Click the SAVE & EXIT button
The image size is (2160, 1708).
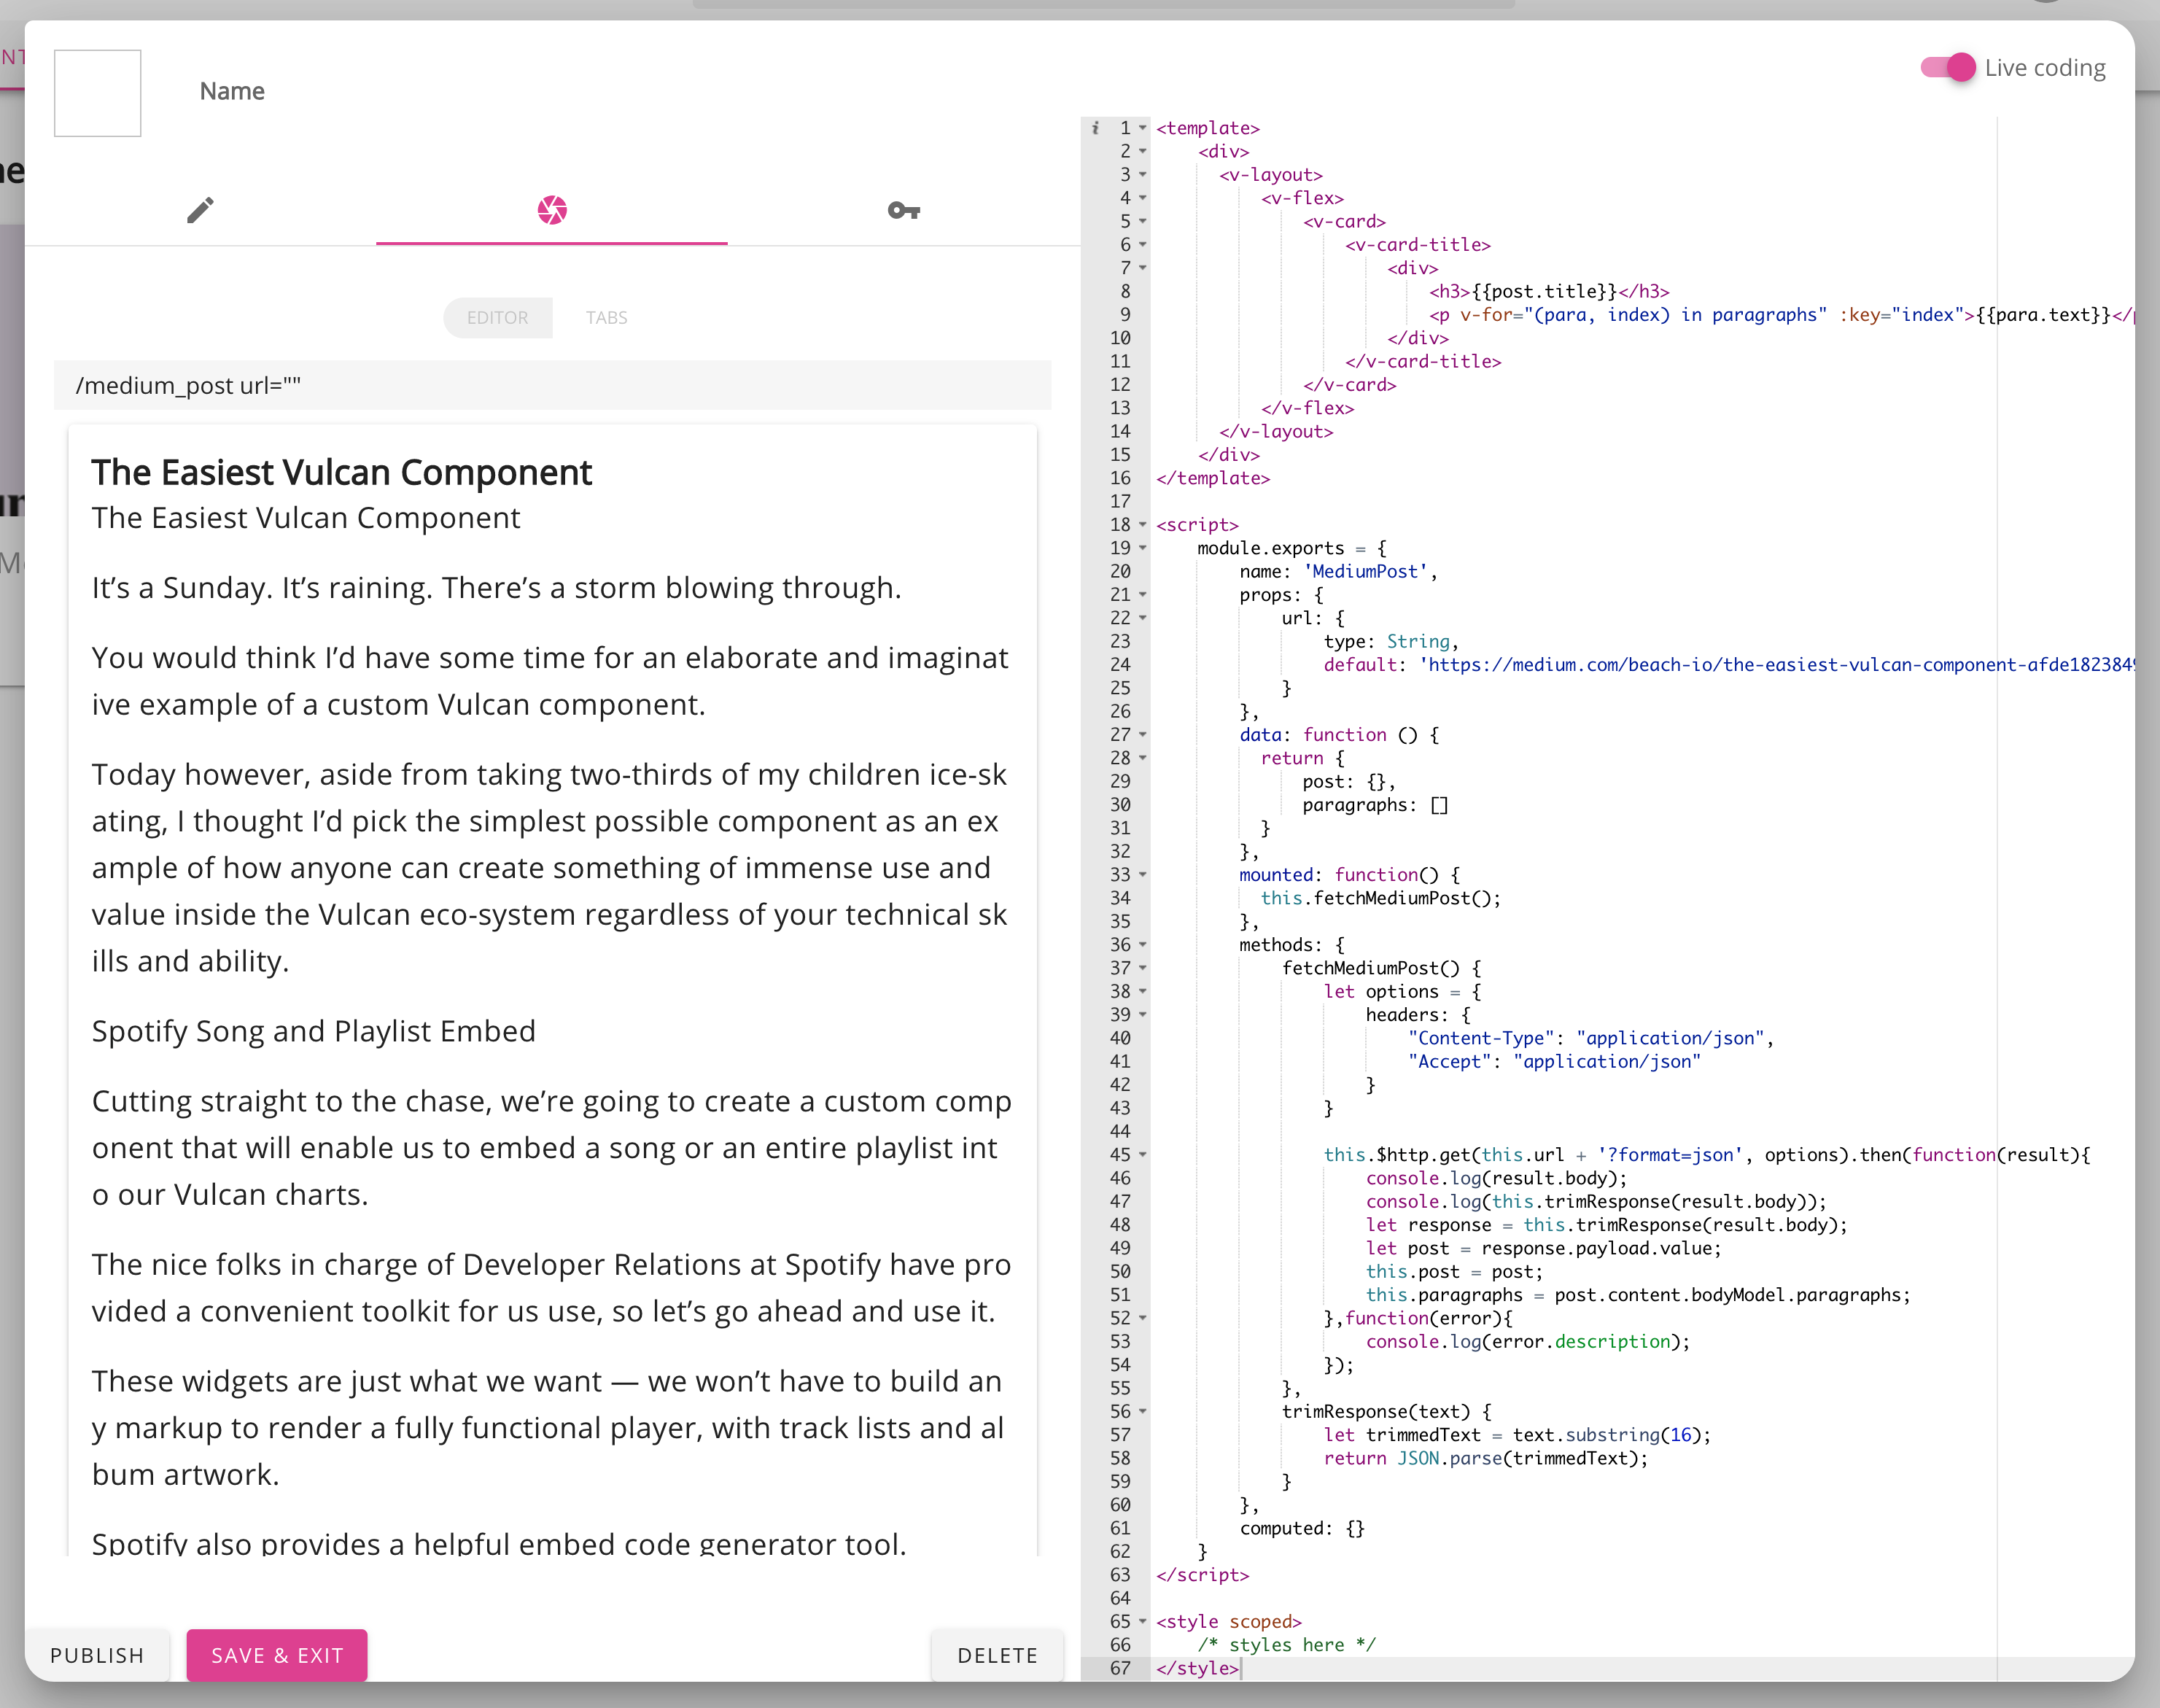pos(277,1655)
